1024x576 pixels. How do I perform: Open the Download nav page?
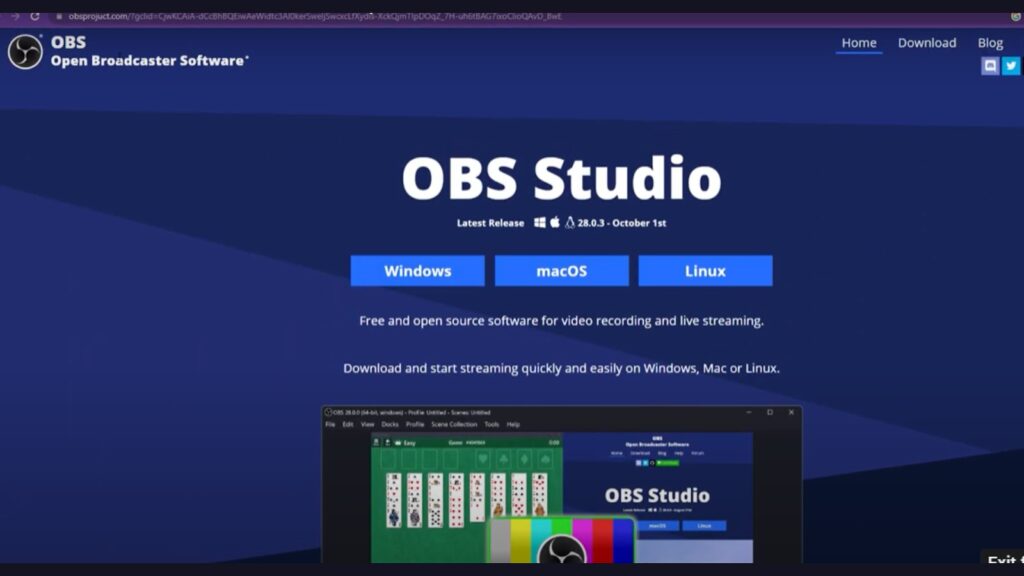point(927,43)
